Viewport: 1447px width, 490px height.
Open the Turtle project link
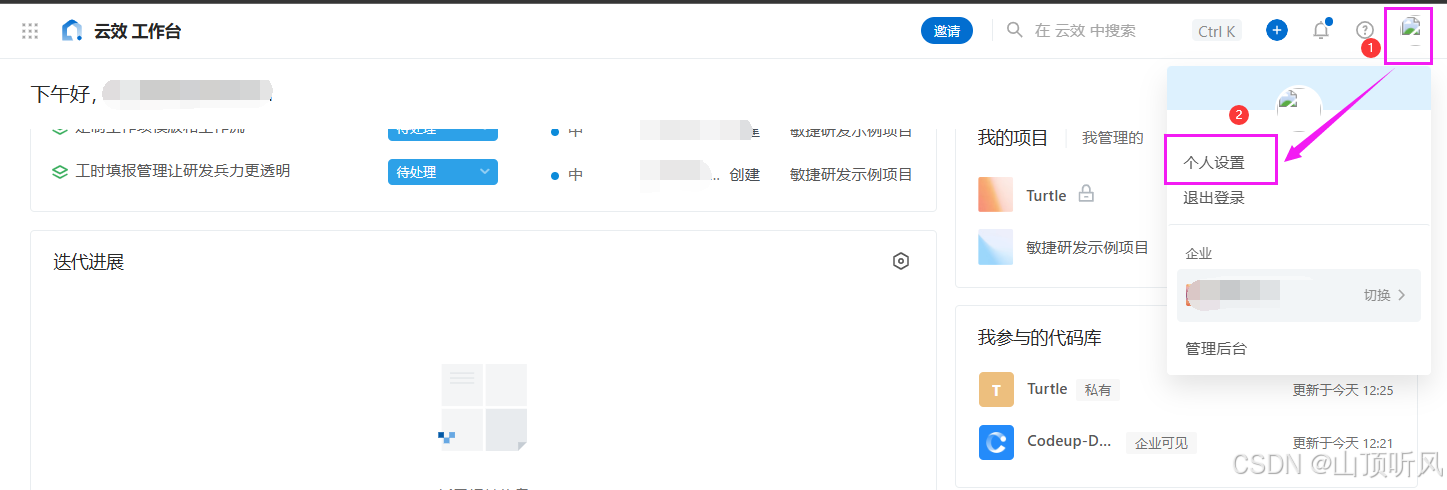1046,195
